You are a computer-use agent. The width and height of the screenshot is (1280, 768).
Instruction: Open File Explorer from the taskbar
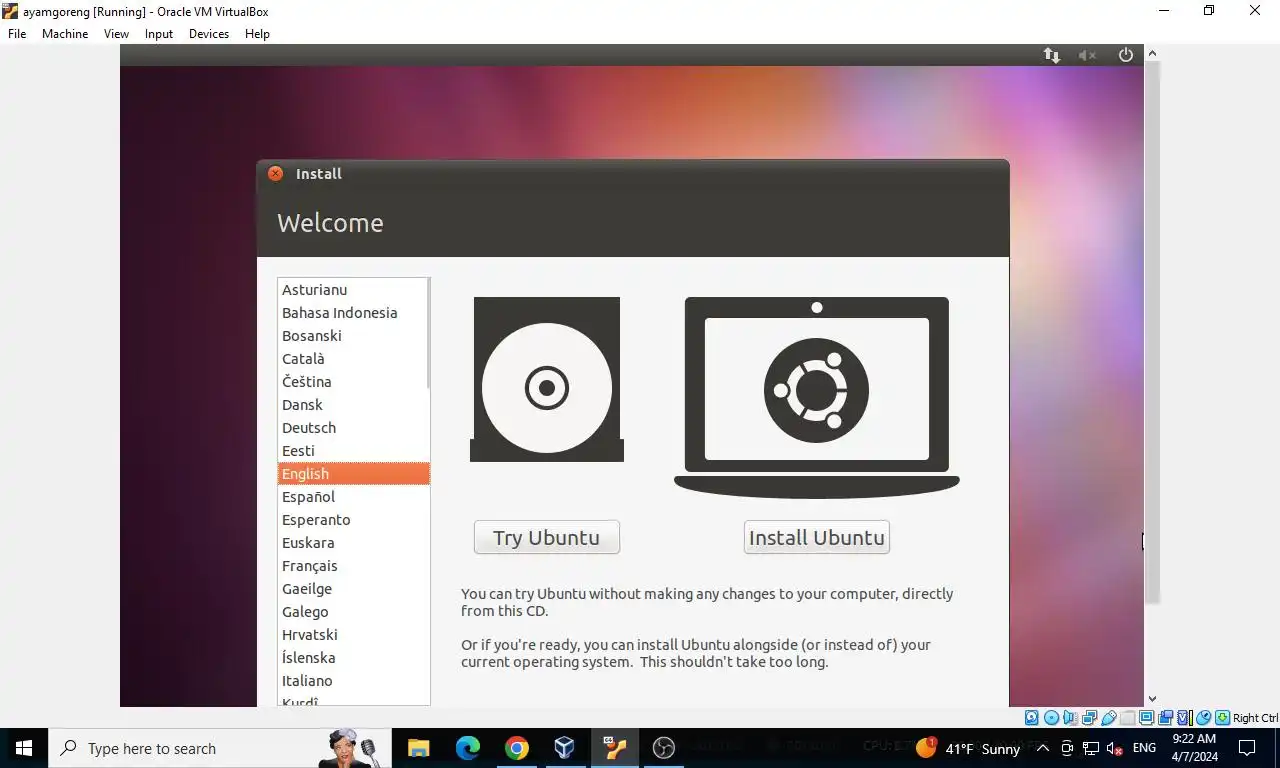coord(418,748)
